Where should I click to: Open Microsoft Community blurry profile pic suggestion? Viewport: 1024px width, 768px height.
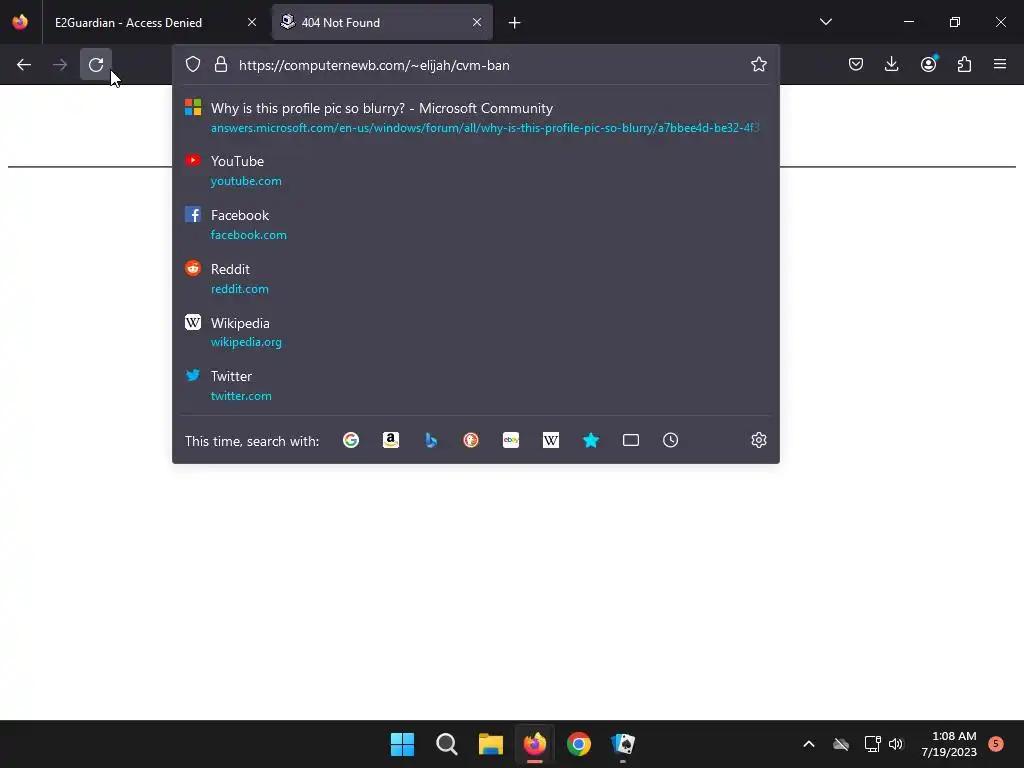(x=475, y=118)
